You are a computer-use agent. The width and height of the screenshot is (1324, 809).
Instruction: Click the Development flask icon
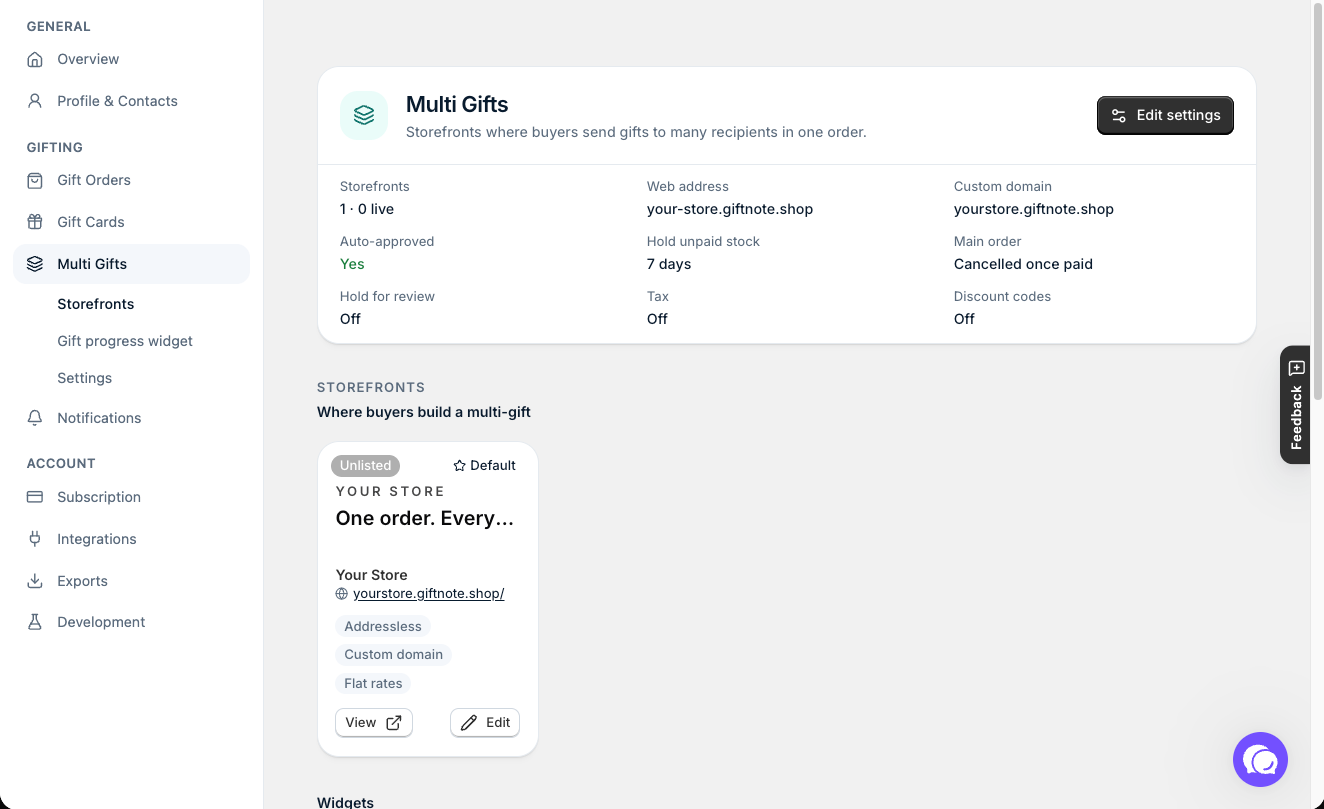pyautogui.click(x=35, y=622)
